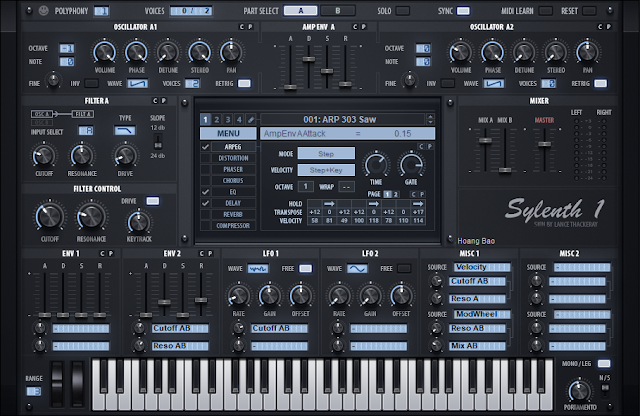Screen dimensions: 640x416
Task: Open Misc 1 ModWheel source dropdown
Action: pos(482,314)
